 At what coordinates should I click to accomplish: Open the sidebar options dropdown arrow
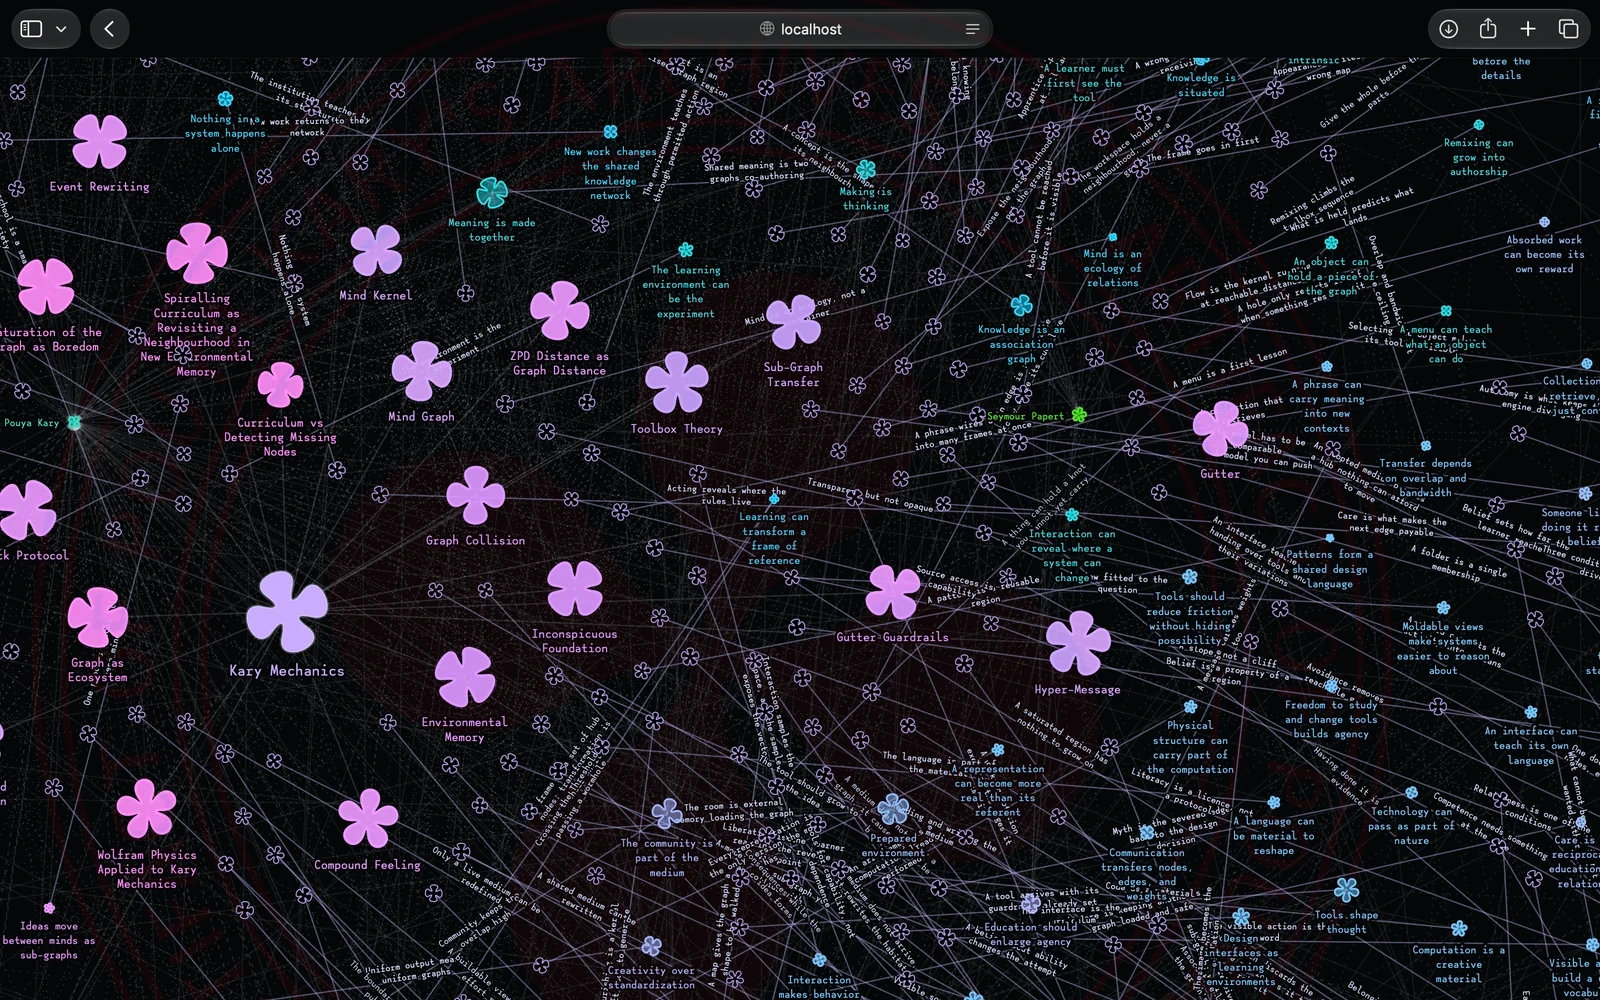click(x=61, y=29)
